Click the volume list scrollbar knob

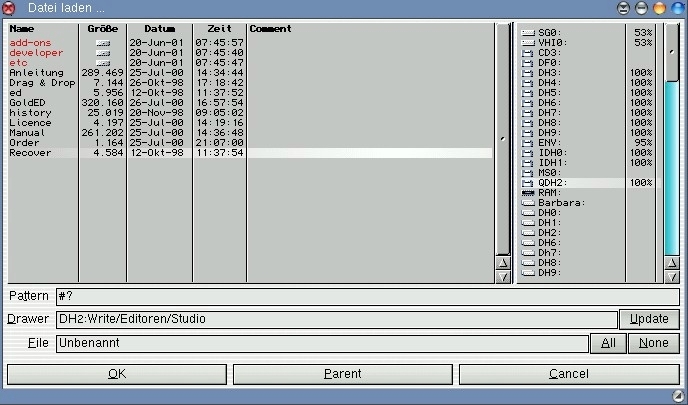(x=672, y=52)
